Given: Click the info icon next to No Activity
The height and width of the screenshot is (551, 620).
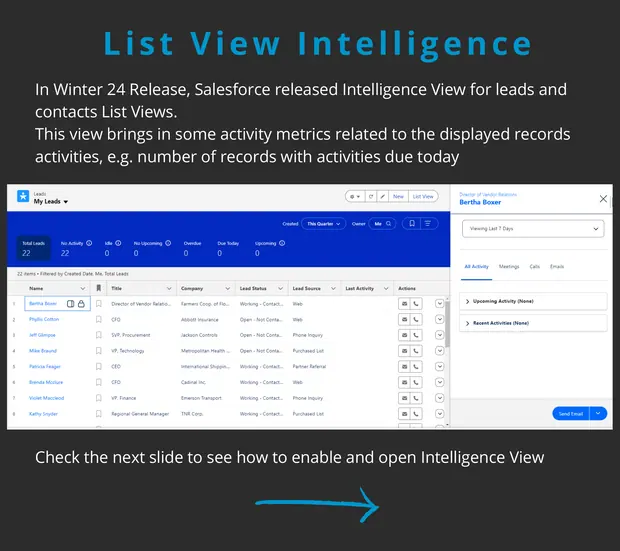Looking at the screenshot, I should pos(89,243).
